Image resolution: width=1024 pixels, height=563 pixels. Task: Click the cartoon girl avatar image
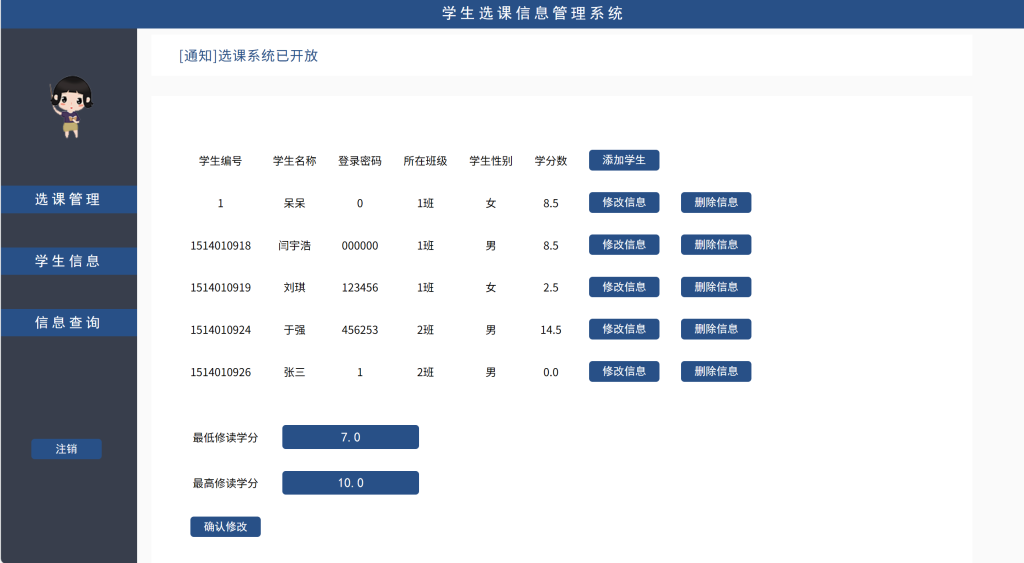[x=71, y=107]
